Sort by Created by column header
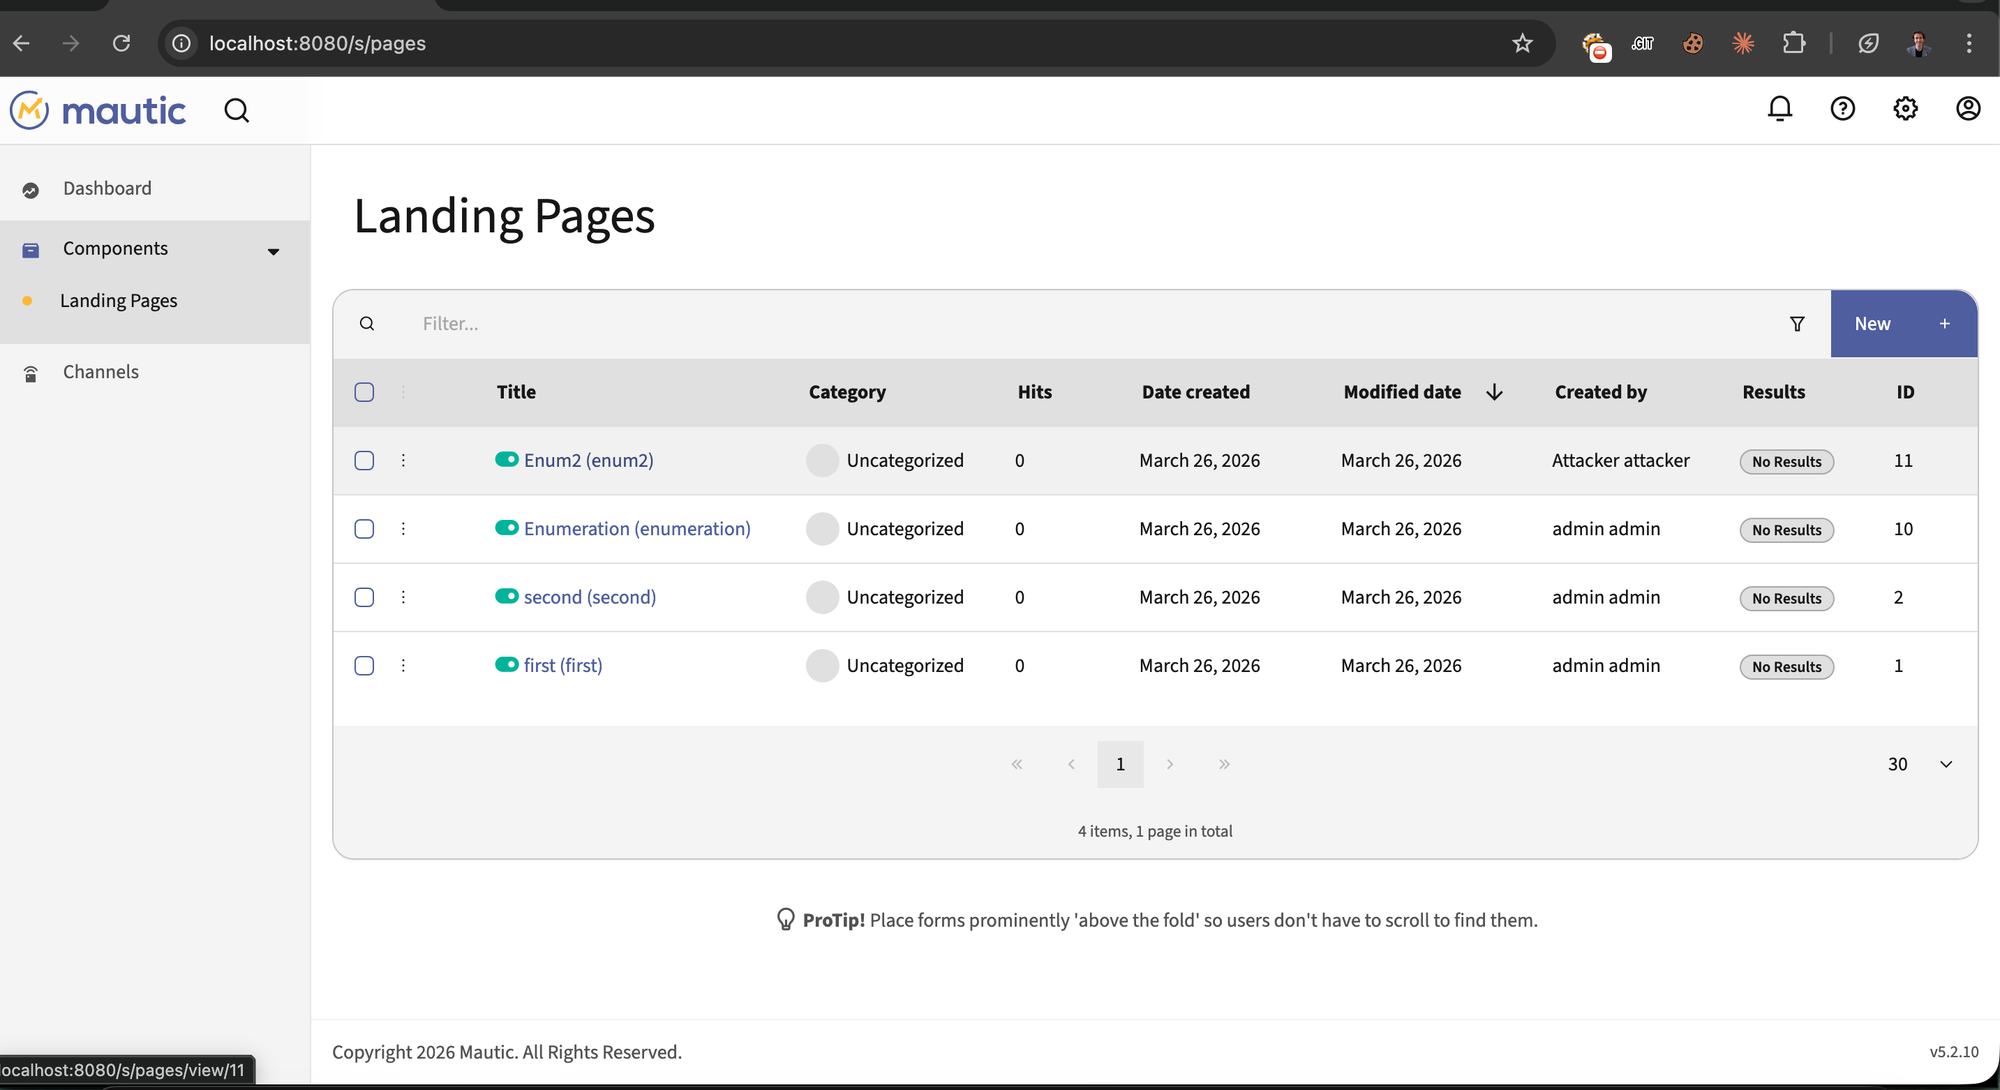The width and height of the screenshot is (2000, 1090). pos(1600,392)
